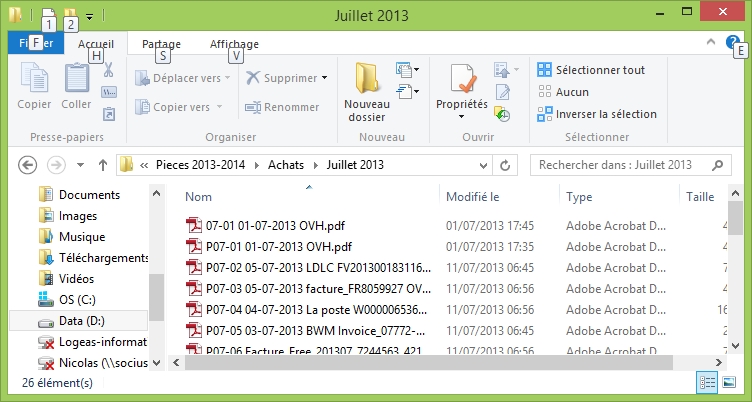The height and width of the screenshot is (402, 752).
Task: Click Sélectionner tout
Action: 599,70
